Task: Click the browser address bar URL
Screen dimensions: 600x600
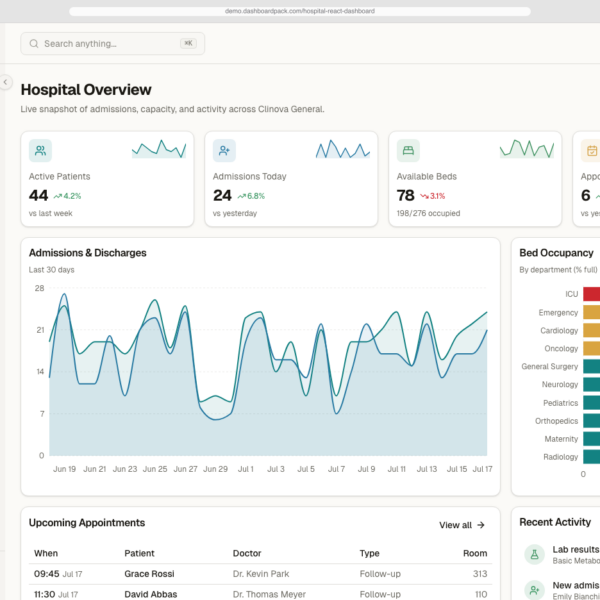Action: (x=300, y=11)
